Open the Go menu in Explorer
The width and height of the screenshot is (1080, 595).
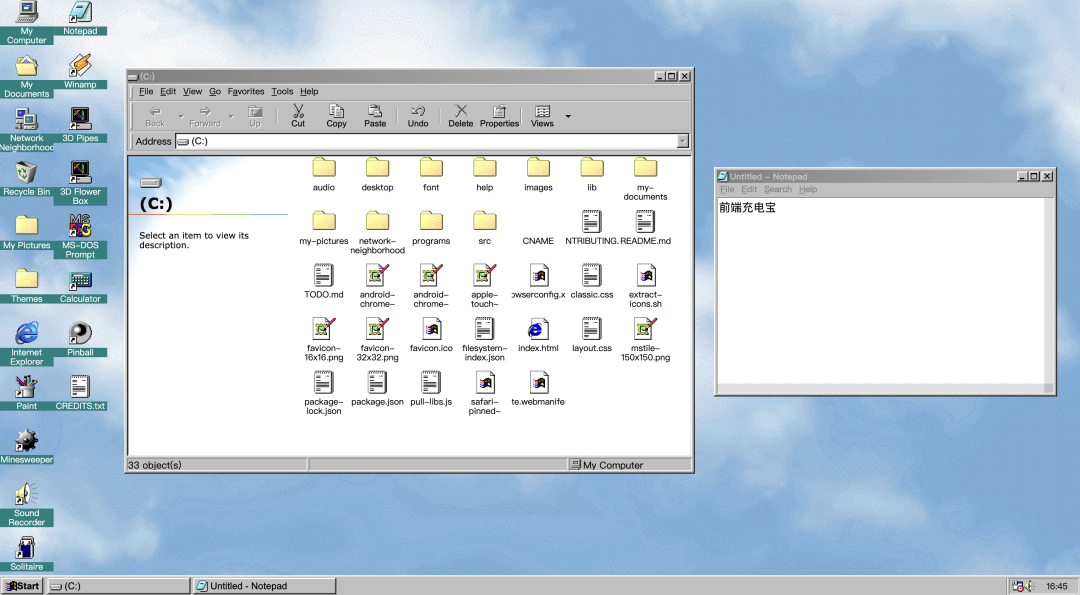coord(215,92)
